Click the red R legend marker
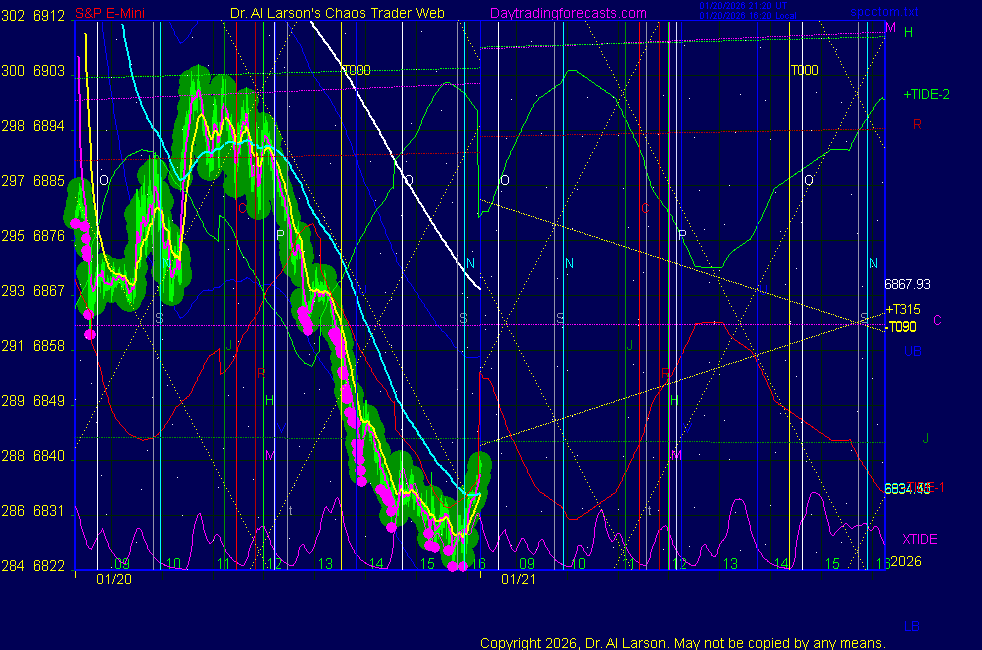 point(917,125)
